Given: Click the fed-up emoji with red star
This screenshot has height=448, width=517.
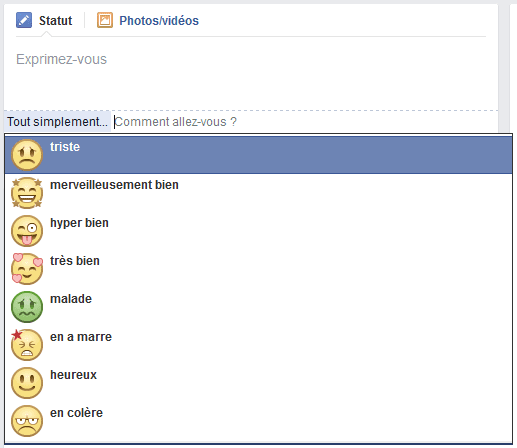Looking at the screenshot, I should [27, 345].
